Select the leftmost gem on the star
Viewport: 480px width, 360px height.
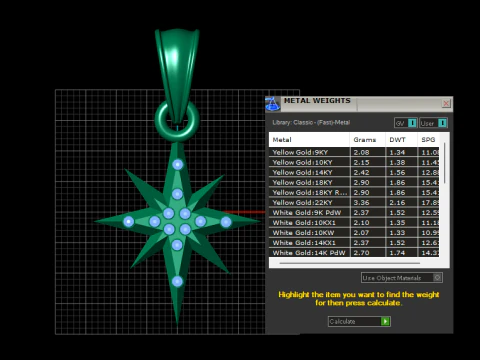pos(129,221)
